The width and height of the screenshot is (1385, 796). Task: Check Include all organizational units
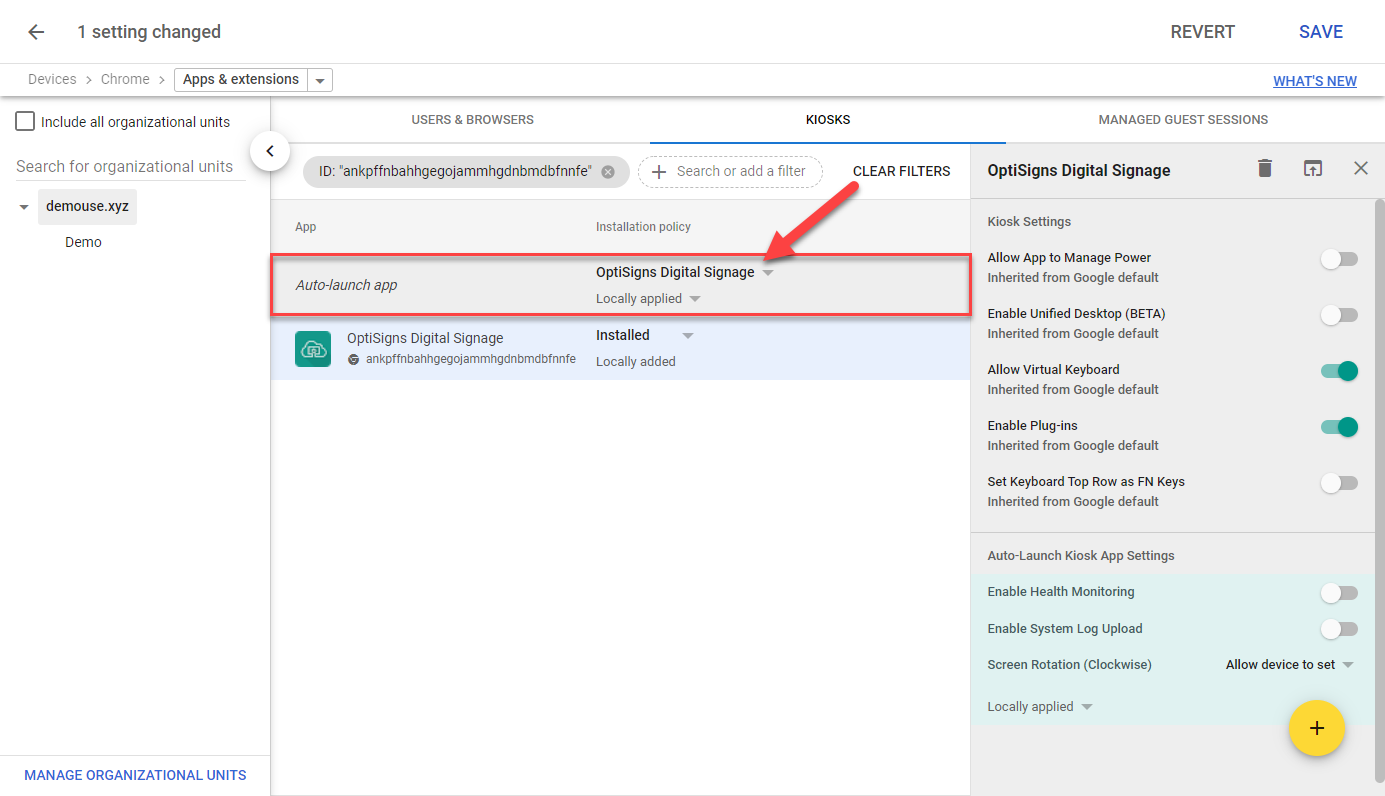click(x=25, y=122)
